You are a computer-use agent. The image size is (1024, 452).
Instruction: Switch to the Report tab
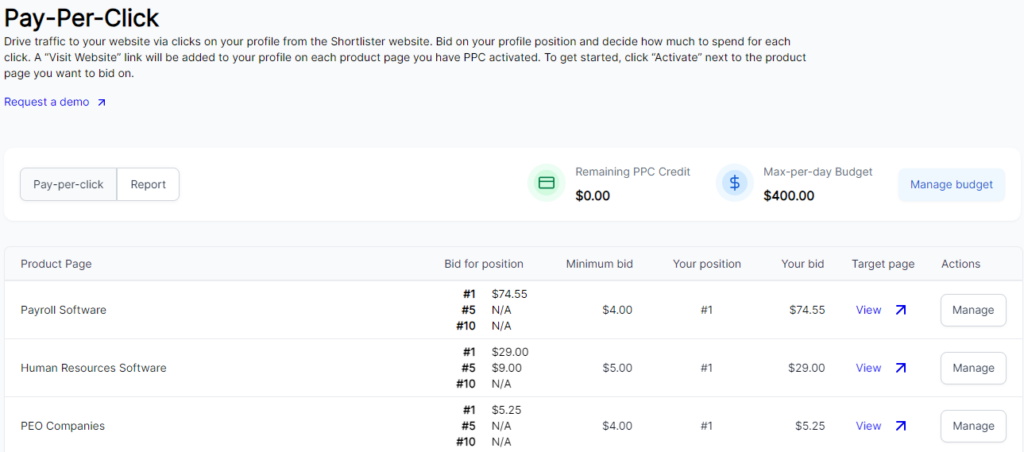pyautogui.click(x=148, y=184)
